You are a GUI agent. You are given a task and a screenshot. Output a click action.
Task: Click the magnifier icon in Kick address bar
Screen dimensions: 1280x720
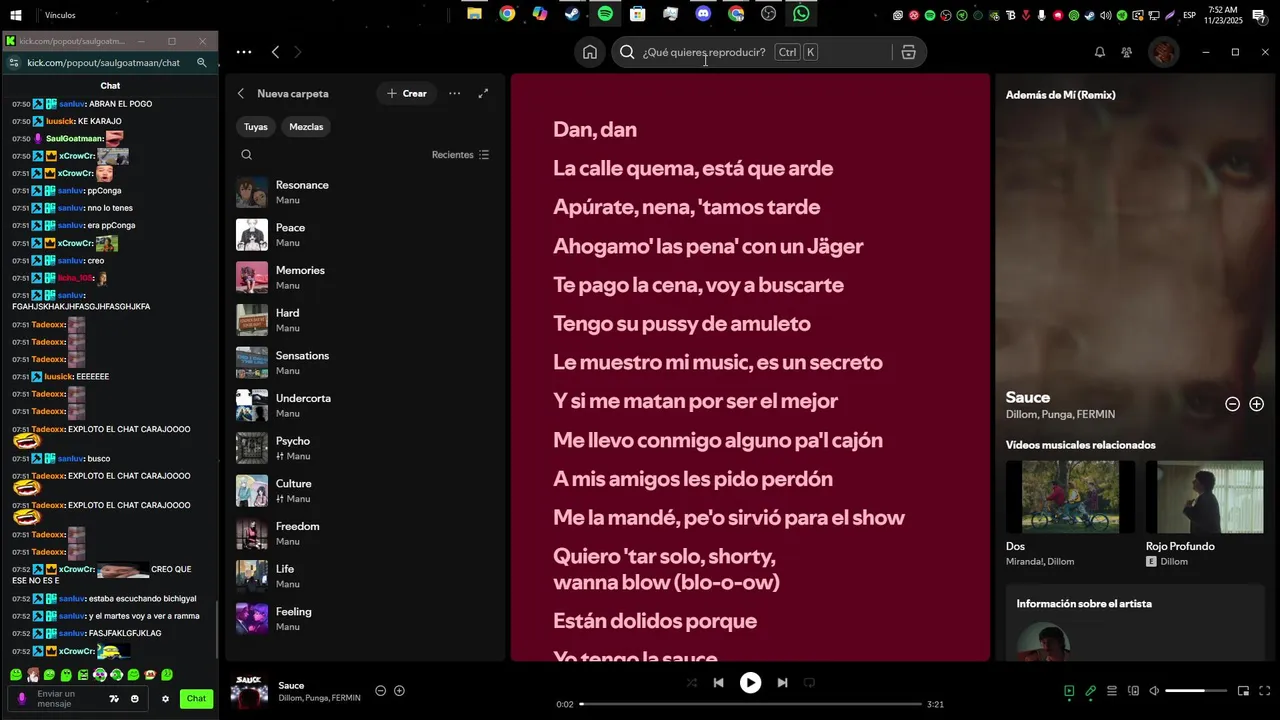point(201,63)
